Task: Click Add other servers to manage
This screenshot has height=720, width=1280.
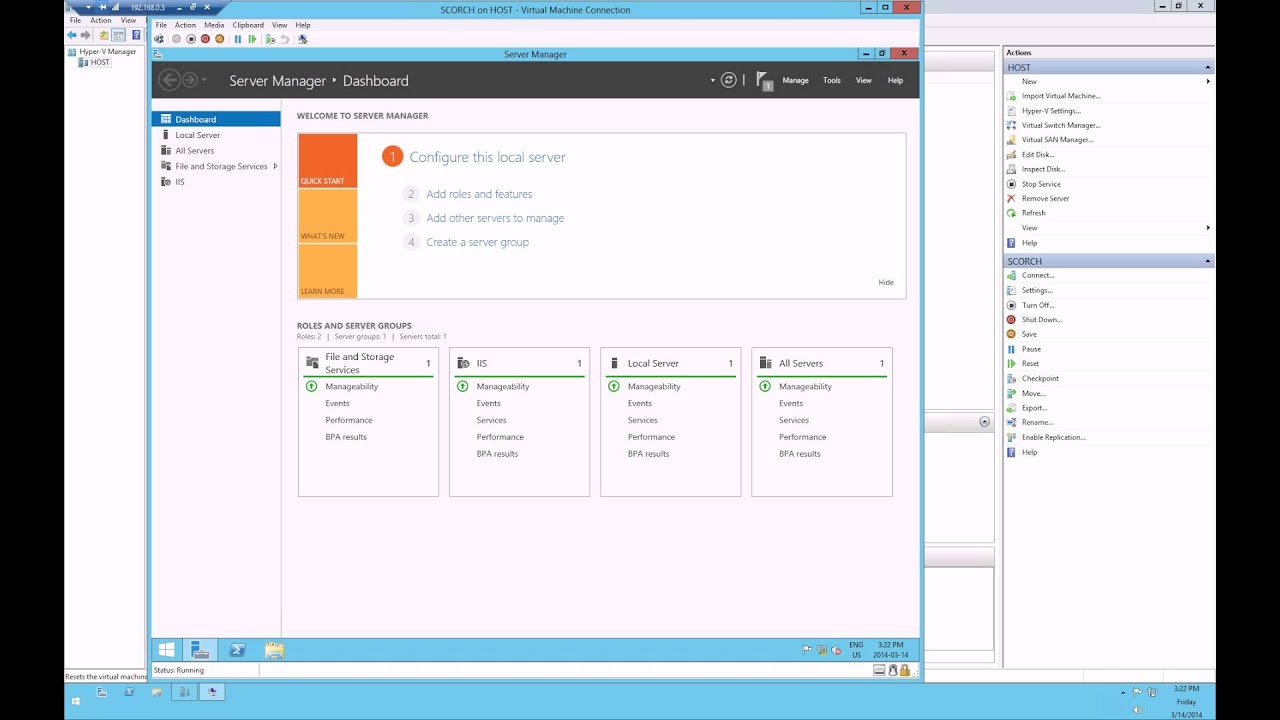Action: click(496, 218)
